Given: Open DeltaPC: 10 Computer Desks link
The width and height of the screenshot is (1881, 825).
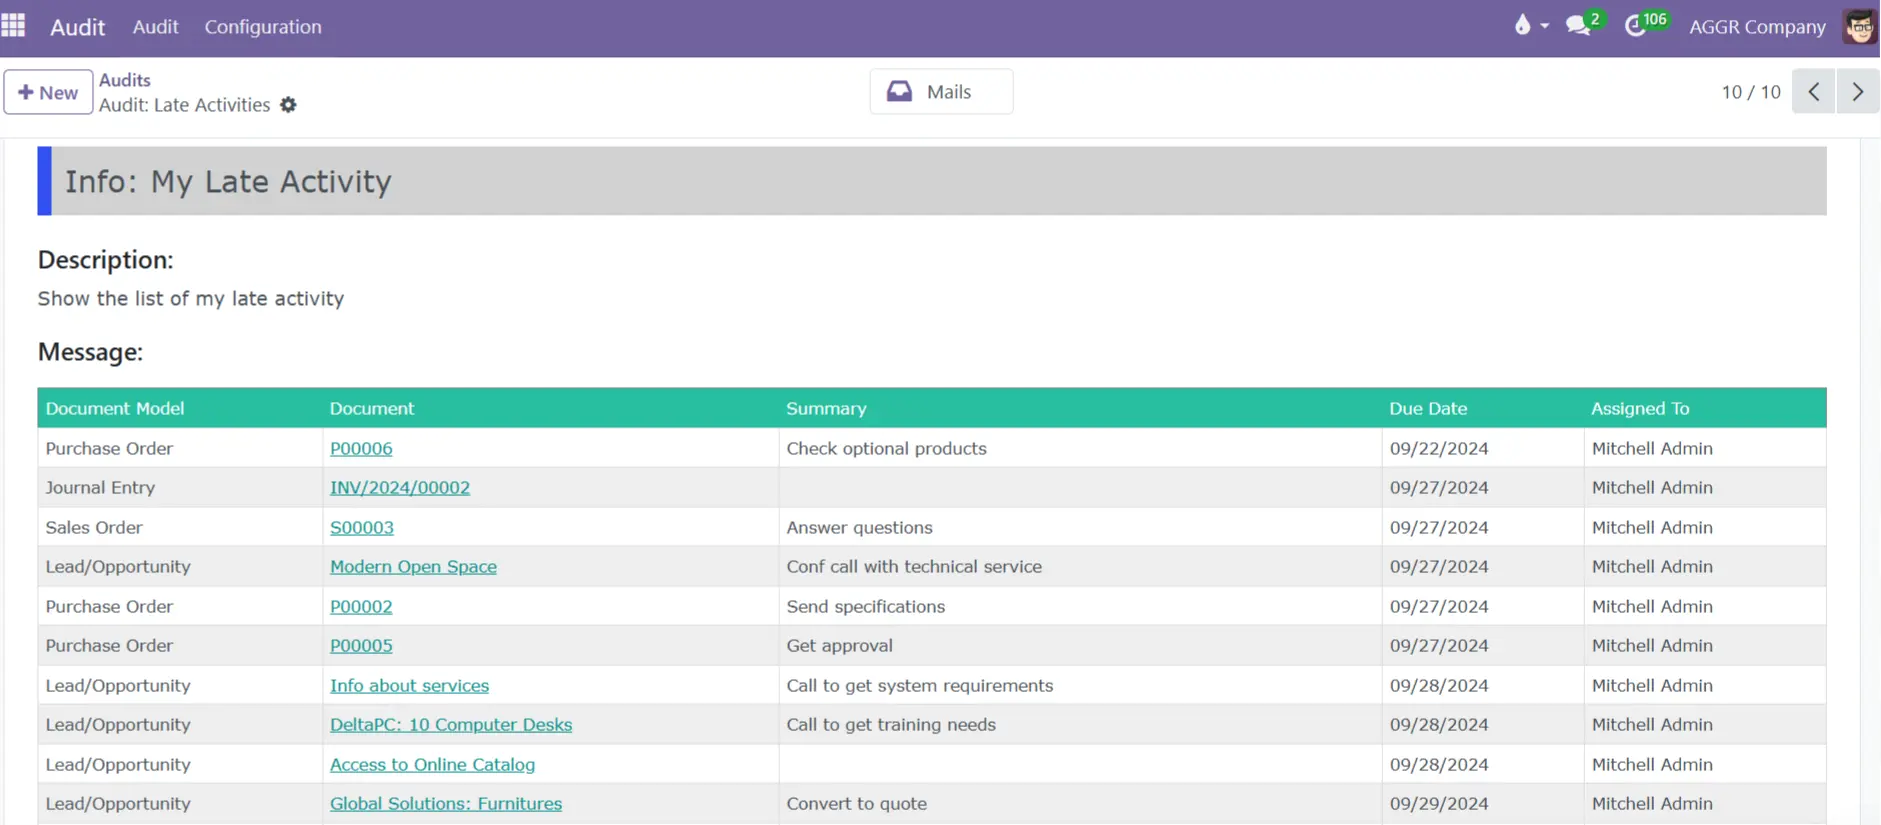Looking at the screenshot, I should click(x=451, y=725).
